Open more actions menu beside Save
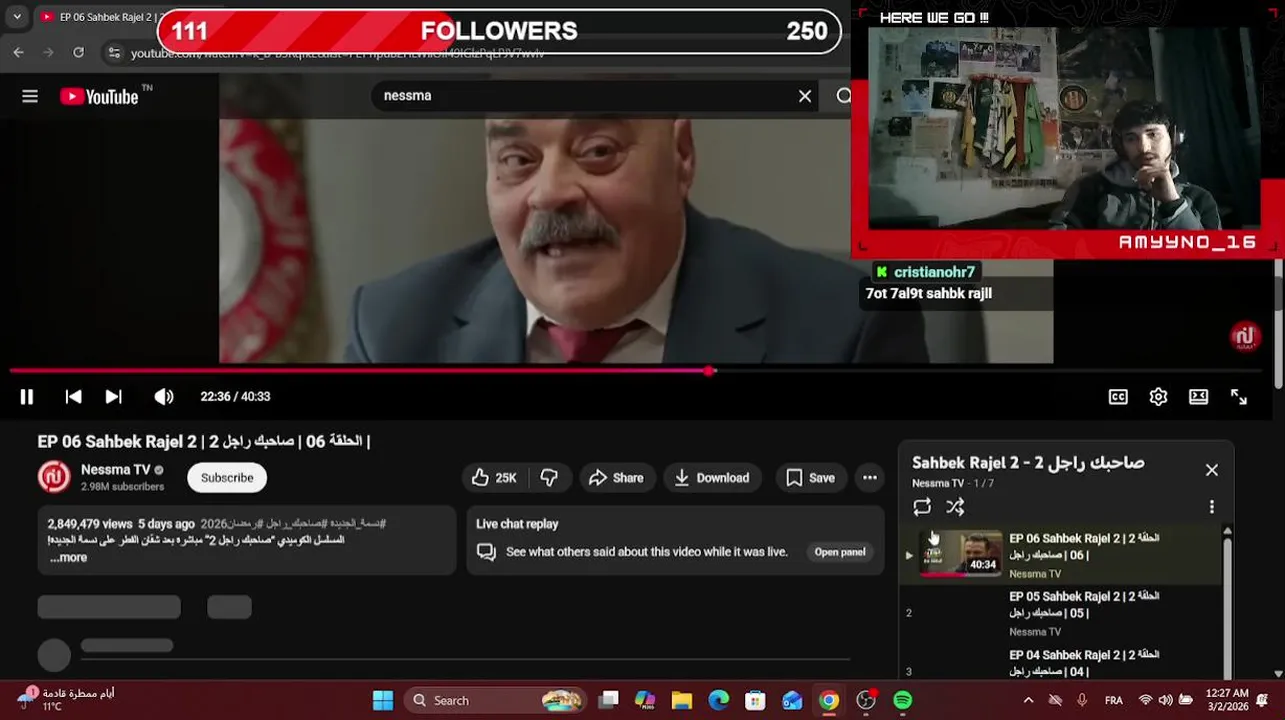Screen dimensions: 1285x720 [x=870, y=478]
